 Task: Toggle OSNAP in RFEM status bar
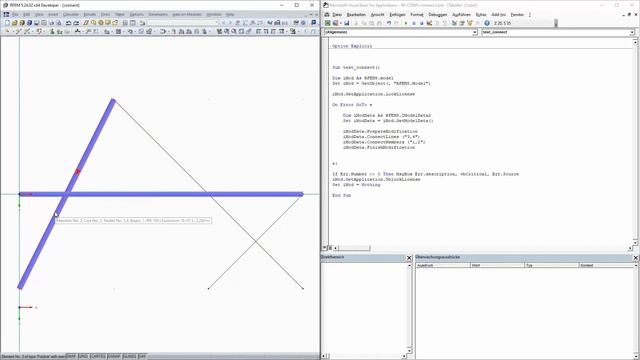tap(114, 356)
